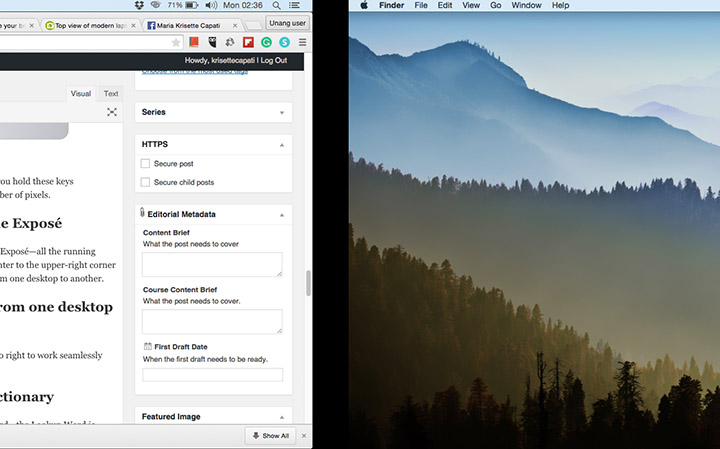Open the Window menu
This screenshot has width=720, height=449.
526,6
